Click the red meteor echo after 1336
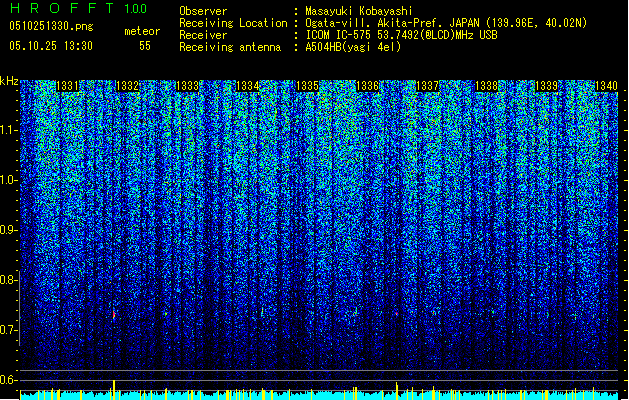Screen dimensions: 629x400 click(396, 313)
